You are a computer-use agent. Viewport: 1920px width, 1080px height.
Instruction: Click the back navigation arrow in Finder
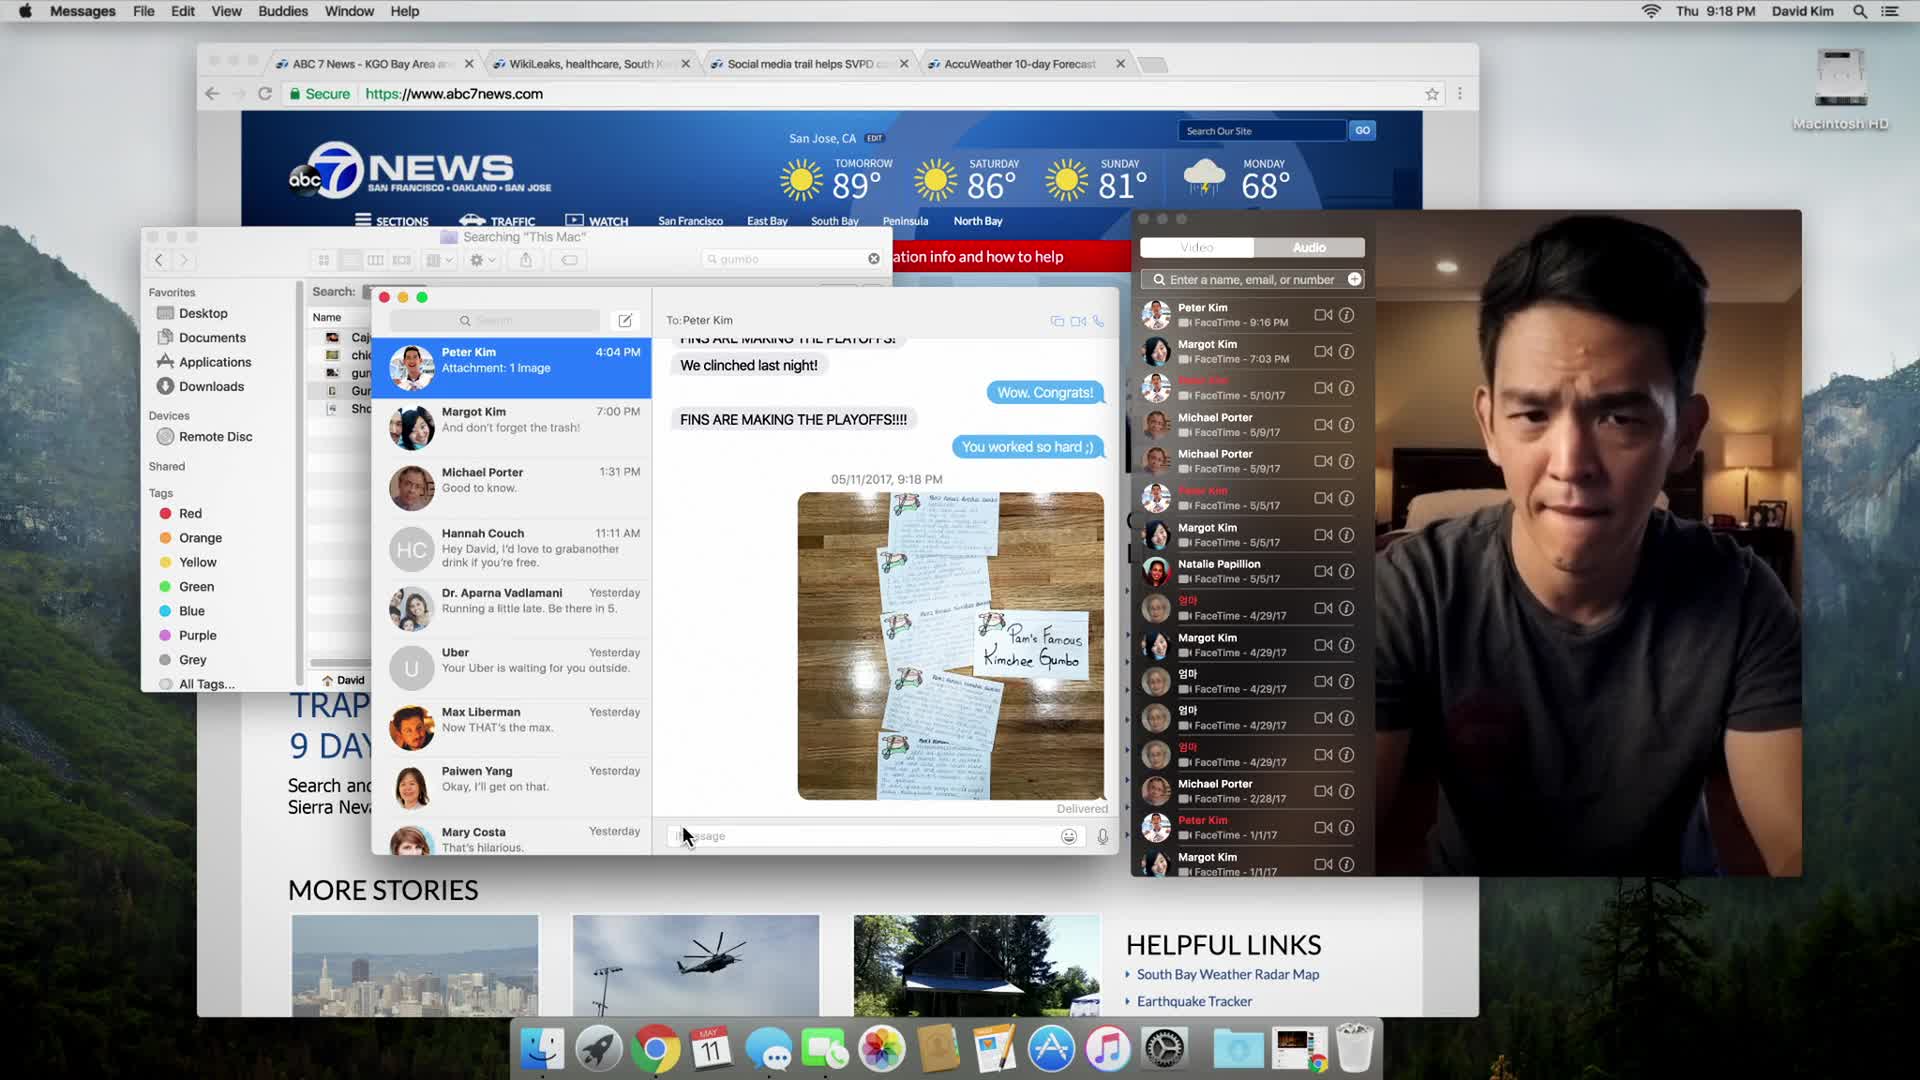tap(157, 260)
